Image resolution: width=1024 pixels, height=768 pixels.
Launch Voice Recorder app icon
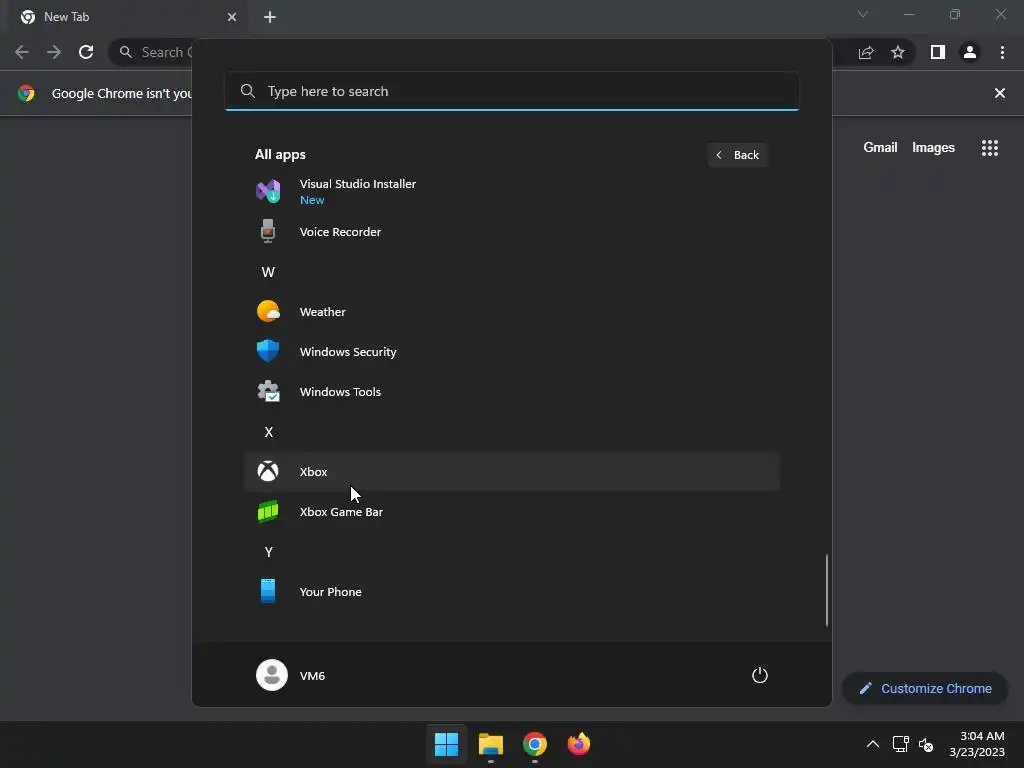pos(268,231)
